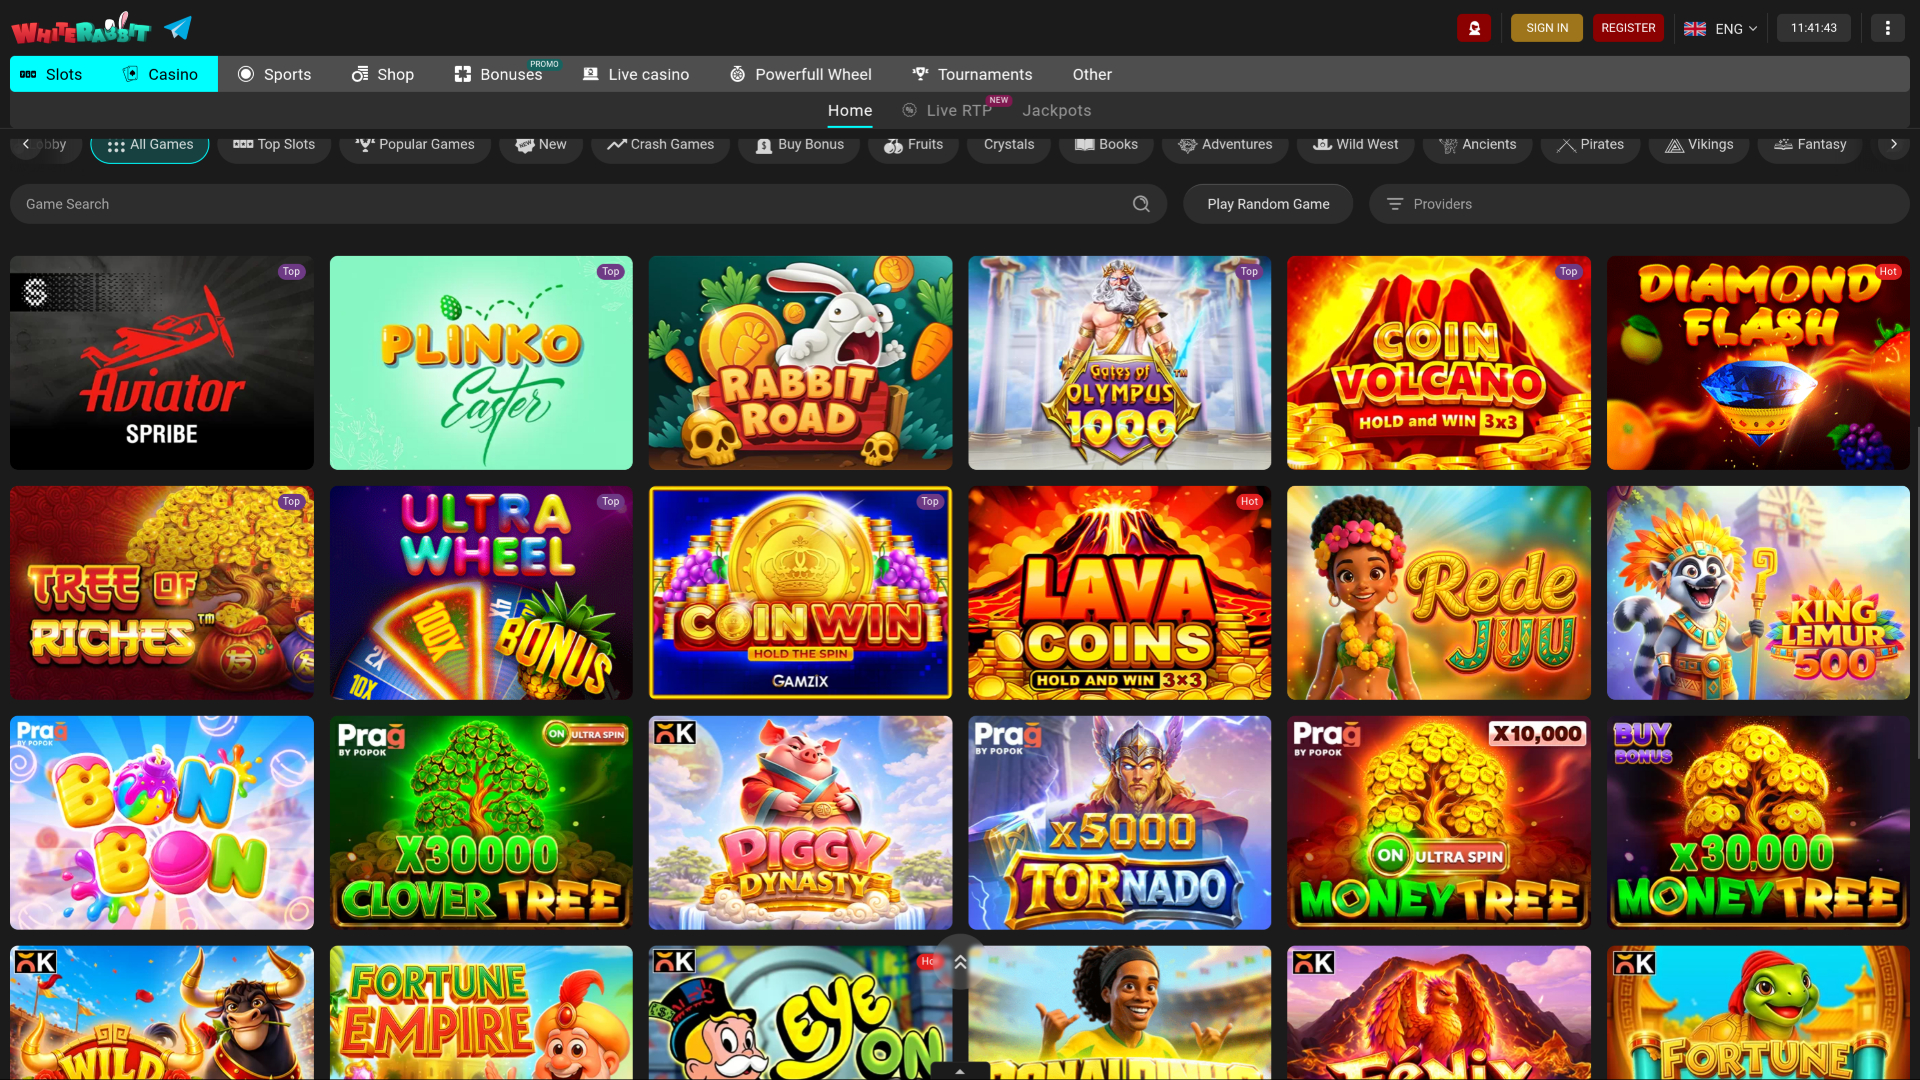Screen dimensions: 1920x1080
Task: Click the REGISTER button
Action: [1628, 28]
